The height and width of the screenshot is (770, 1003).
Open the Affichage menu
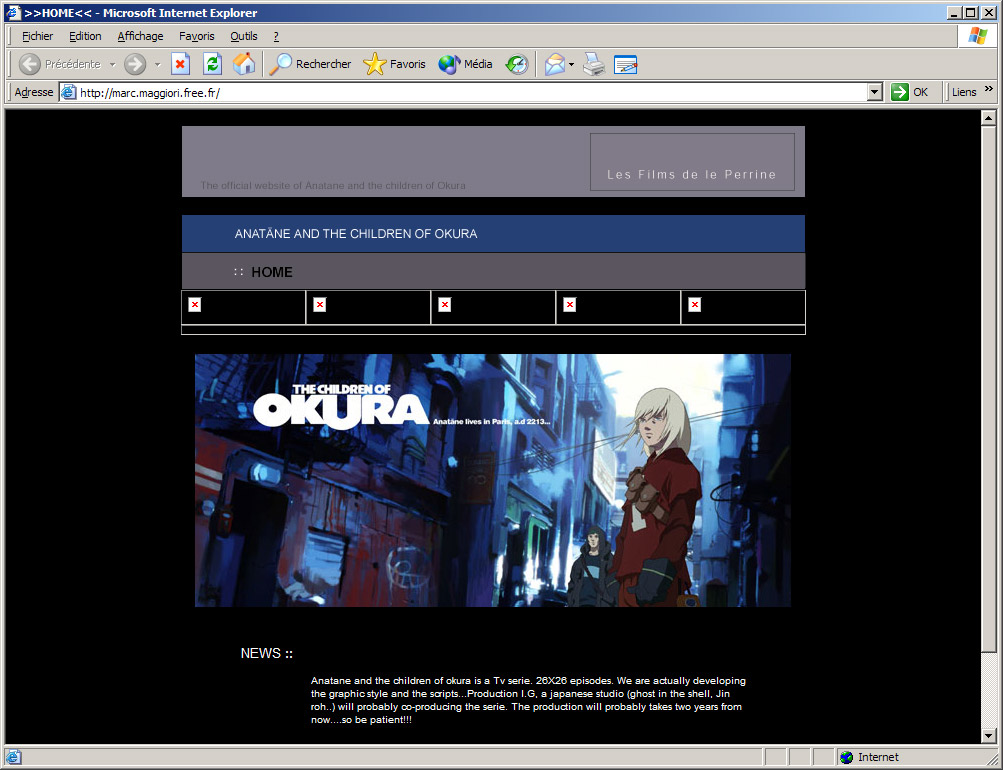click(140, 36)
